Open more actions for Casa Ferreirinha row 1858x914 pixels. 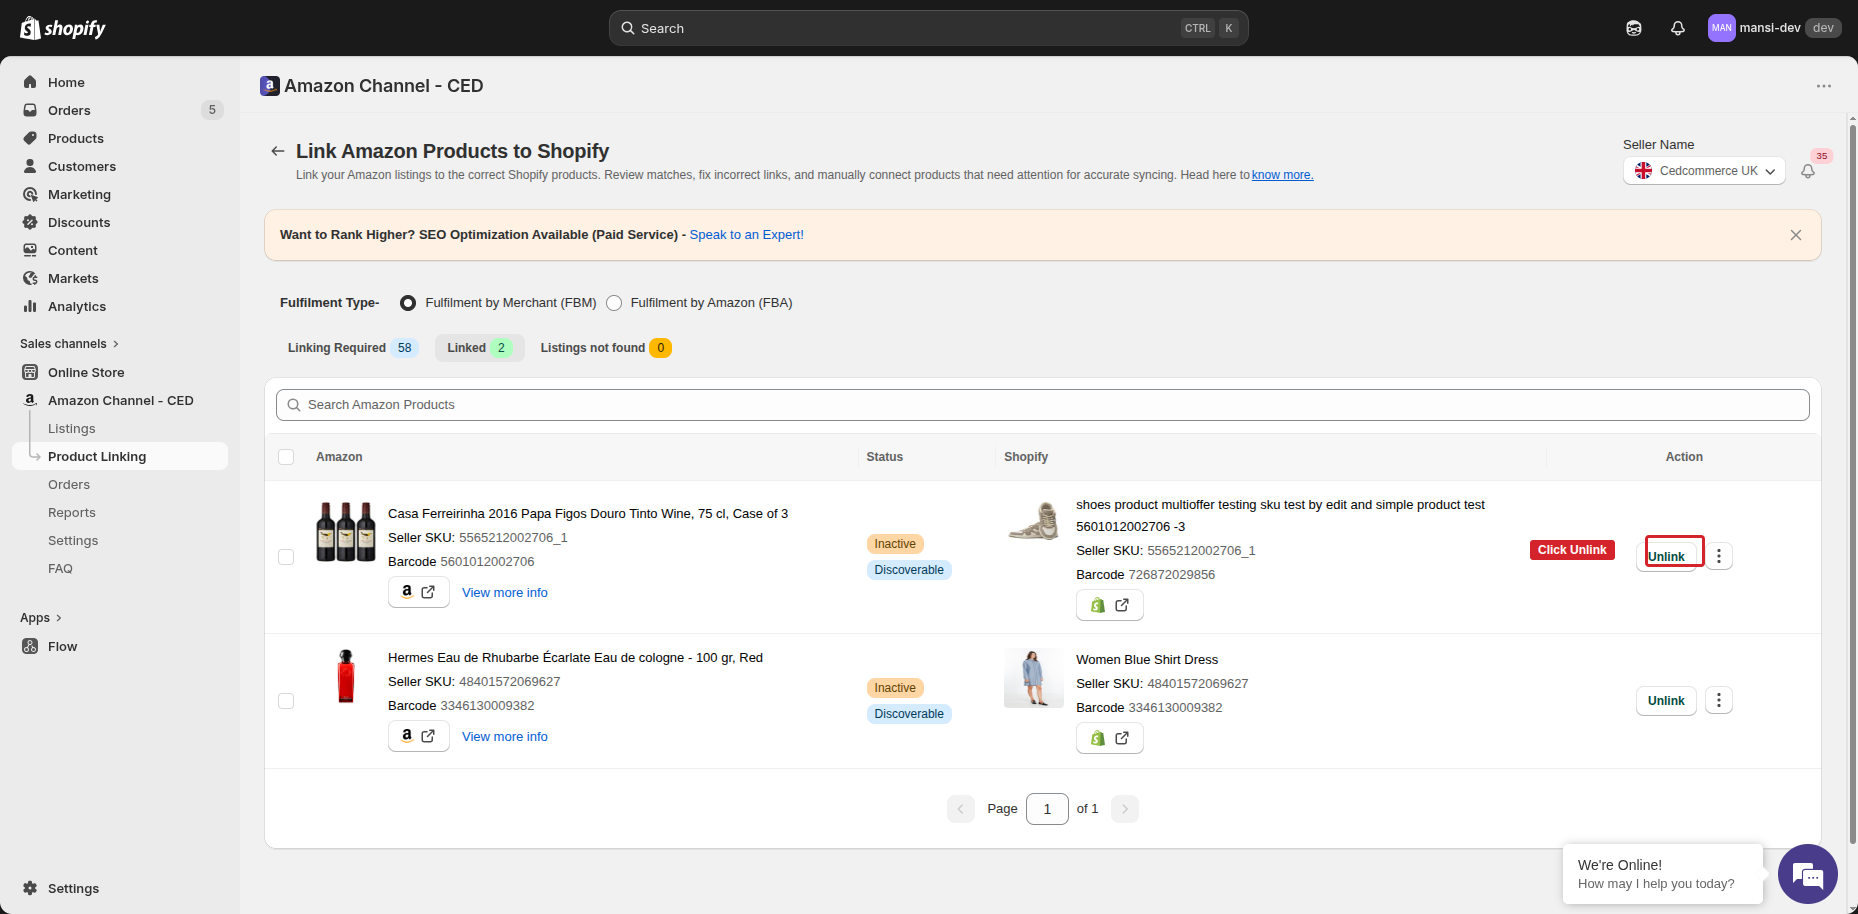coord(1719,556)
